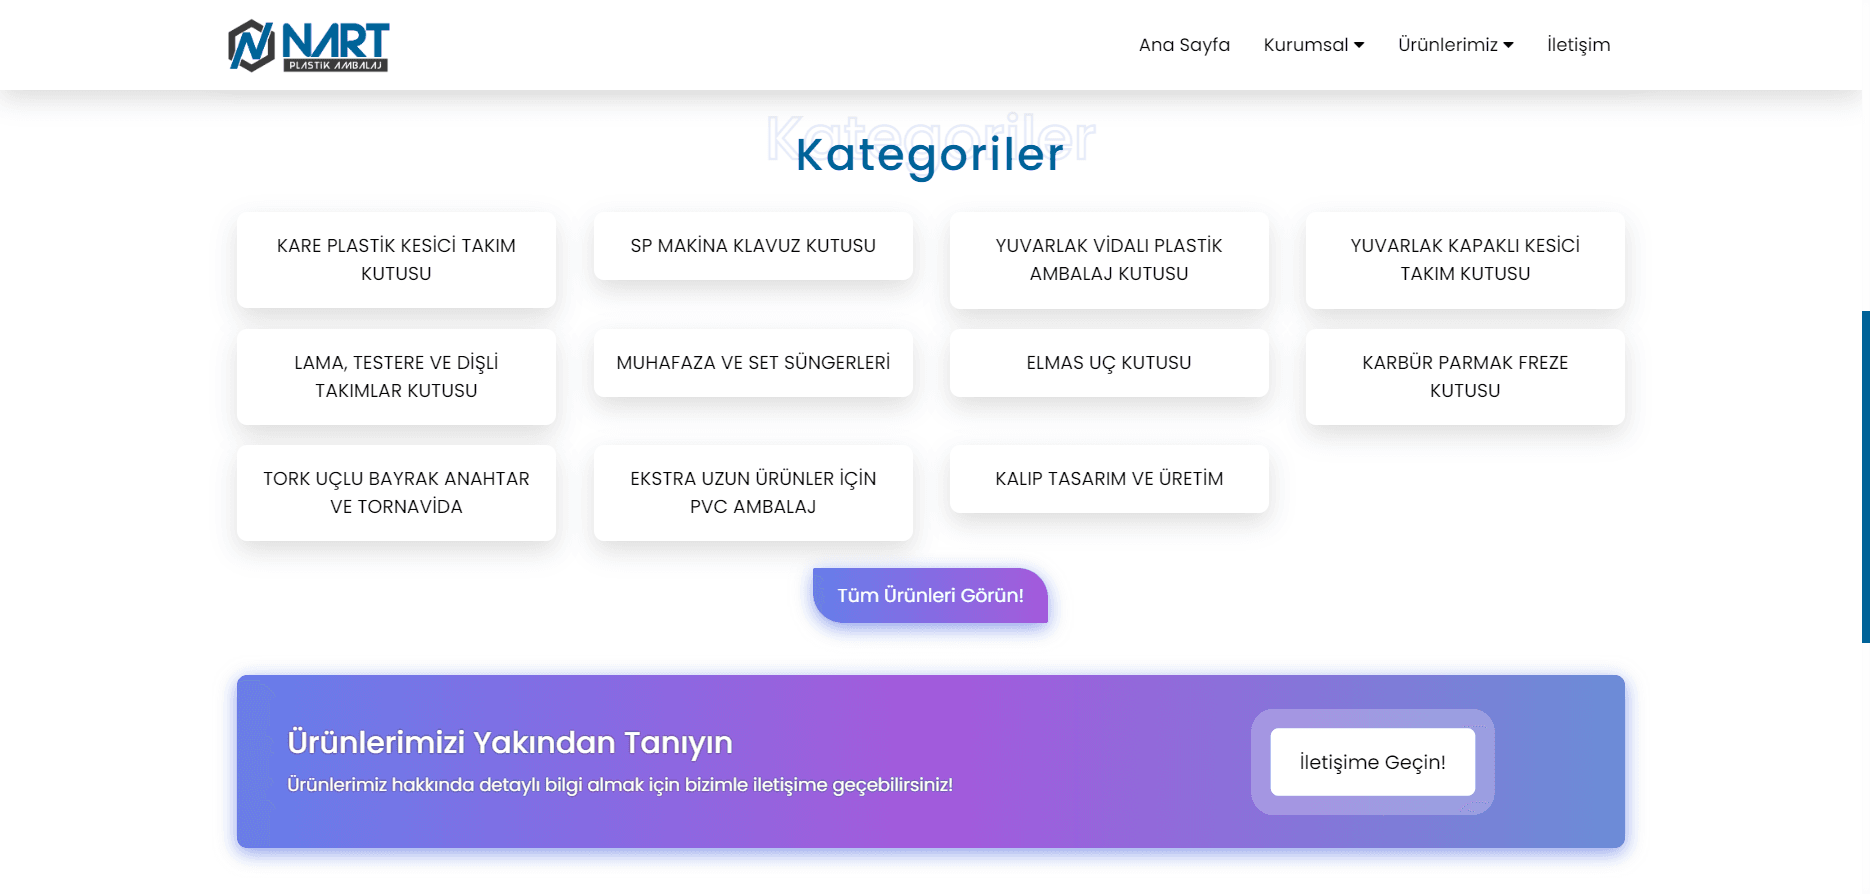Select Muhafaza ve Set Süngerleri category

(x=753, y=363)
